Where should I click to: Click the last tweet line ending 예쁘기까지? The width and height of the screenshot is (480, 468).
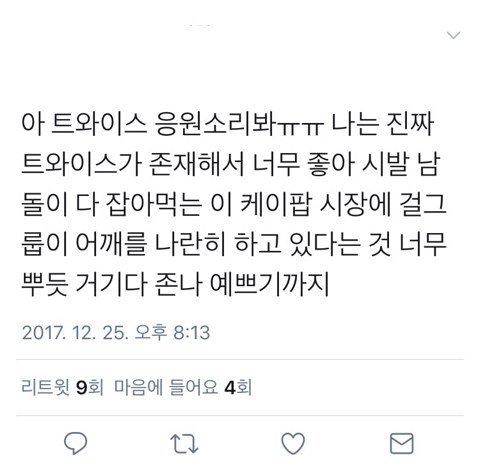(175, 284)
